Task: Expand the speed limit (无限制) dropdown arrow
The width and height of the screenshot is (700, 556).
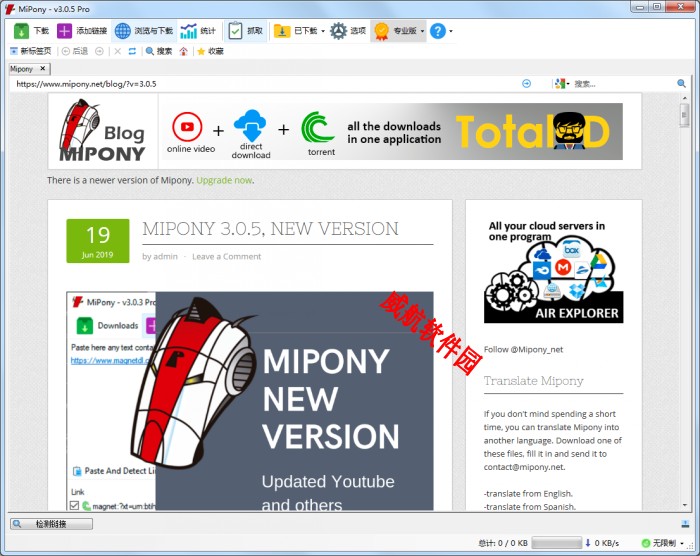Action: click(x=682, y=543)
